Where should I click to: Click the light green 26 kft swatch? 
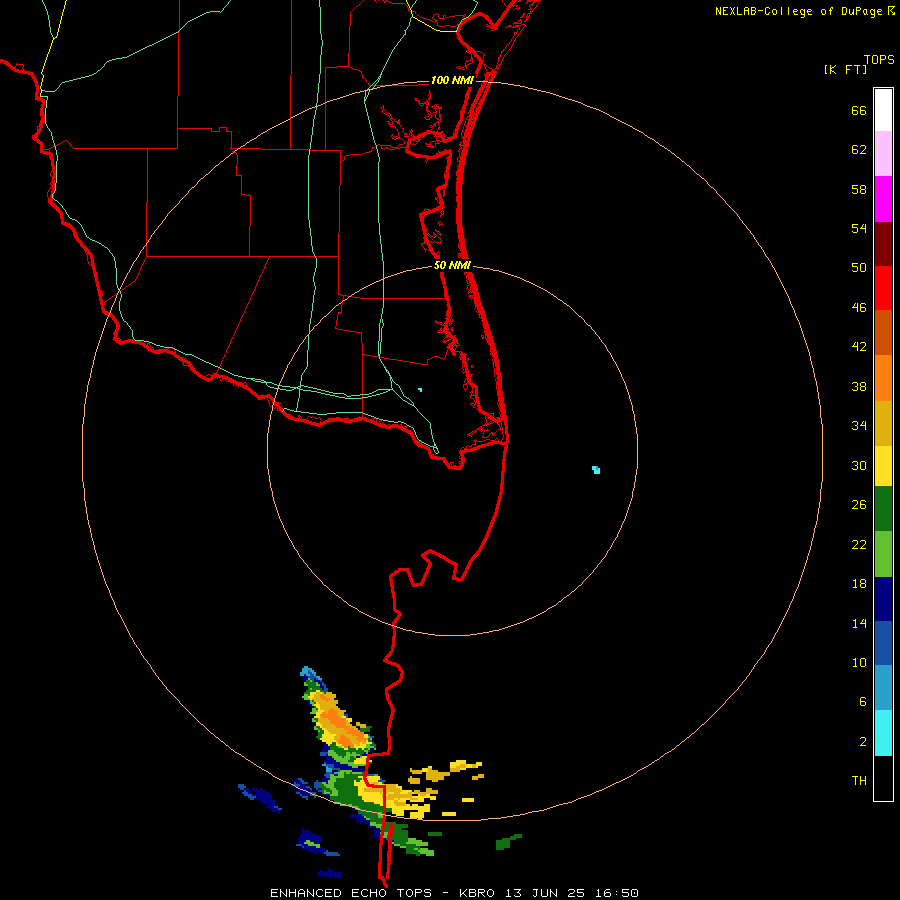pos(883,554)
